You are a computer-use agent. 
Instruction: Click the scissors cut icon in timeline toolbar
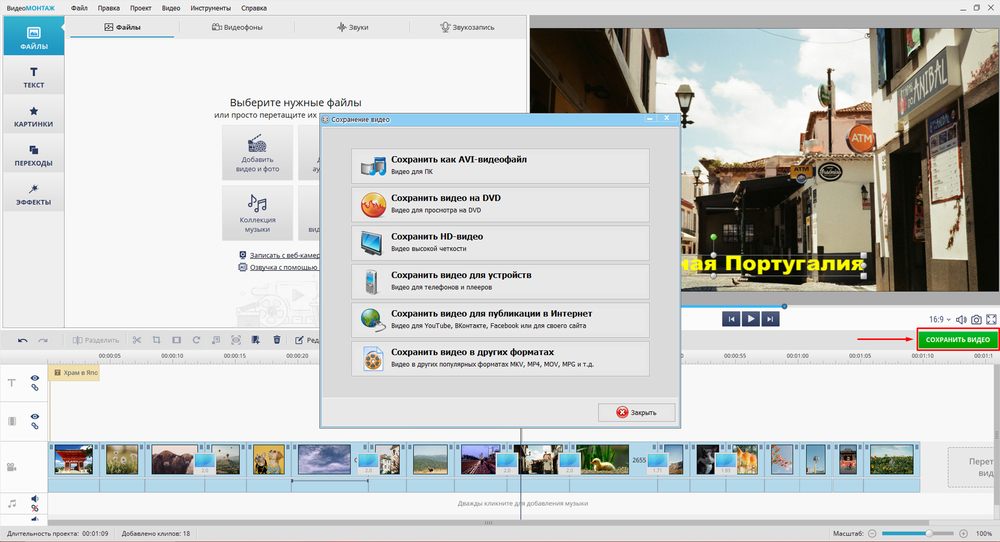point(137,340)
